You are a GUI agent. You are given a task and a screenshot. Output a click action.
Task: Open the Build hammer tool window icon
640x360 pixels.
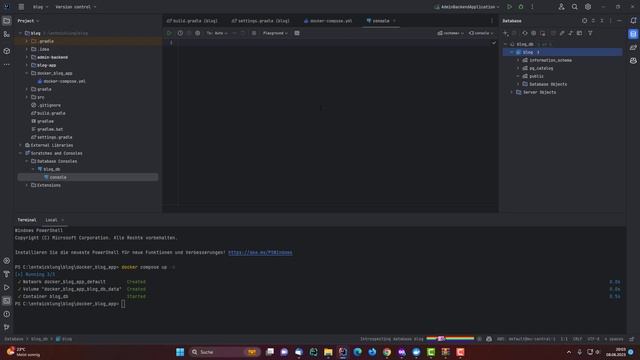[x=7, y=274]
